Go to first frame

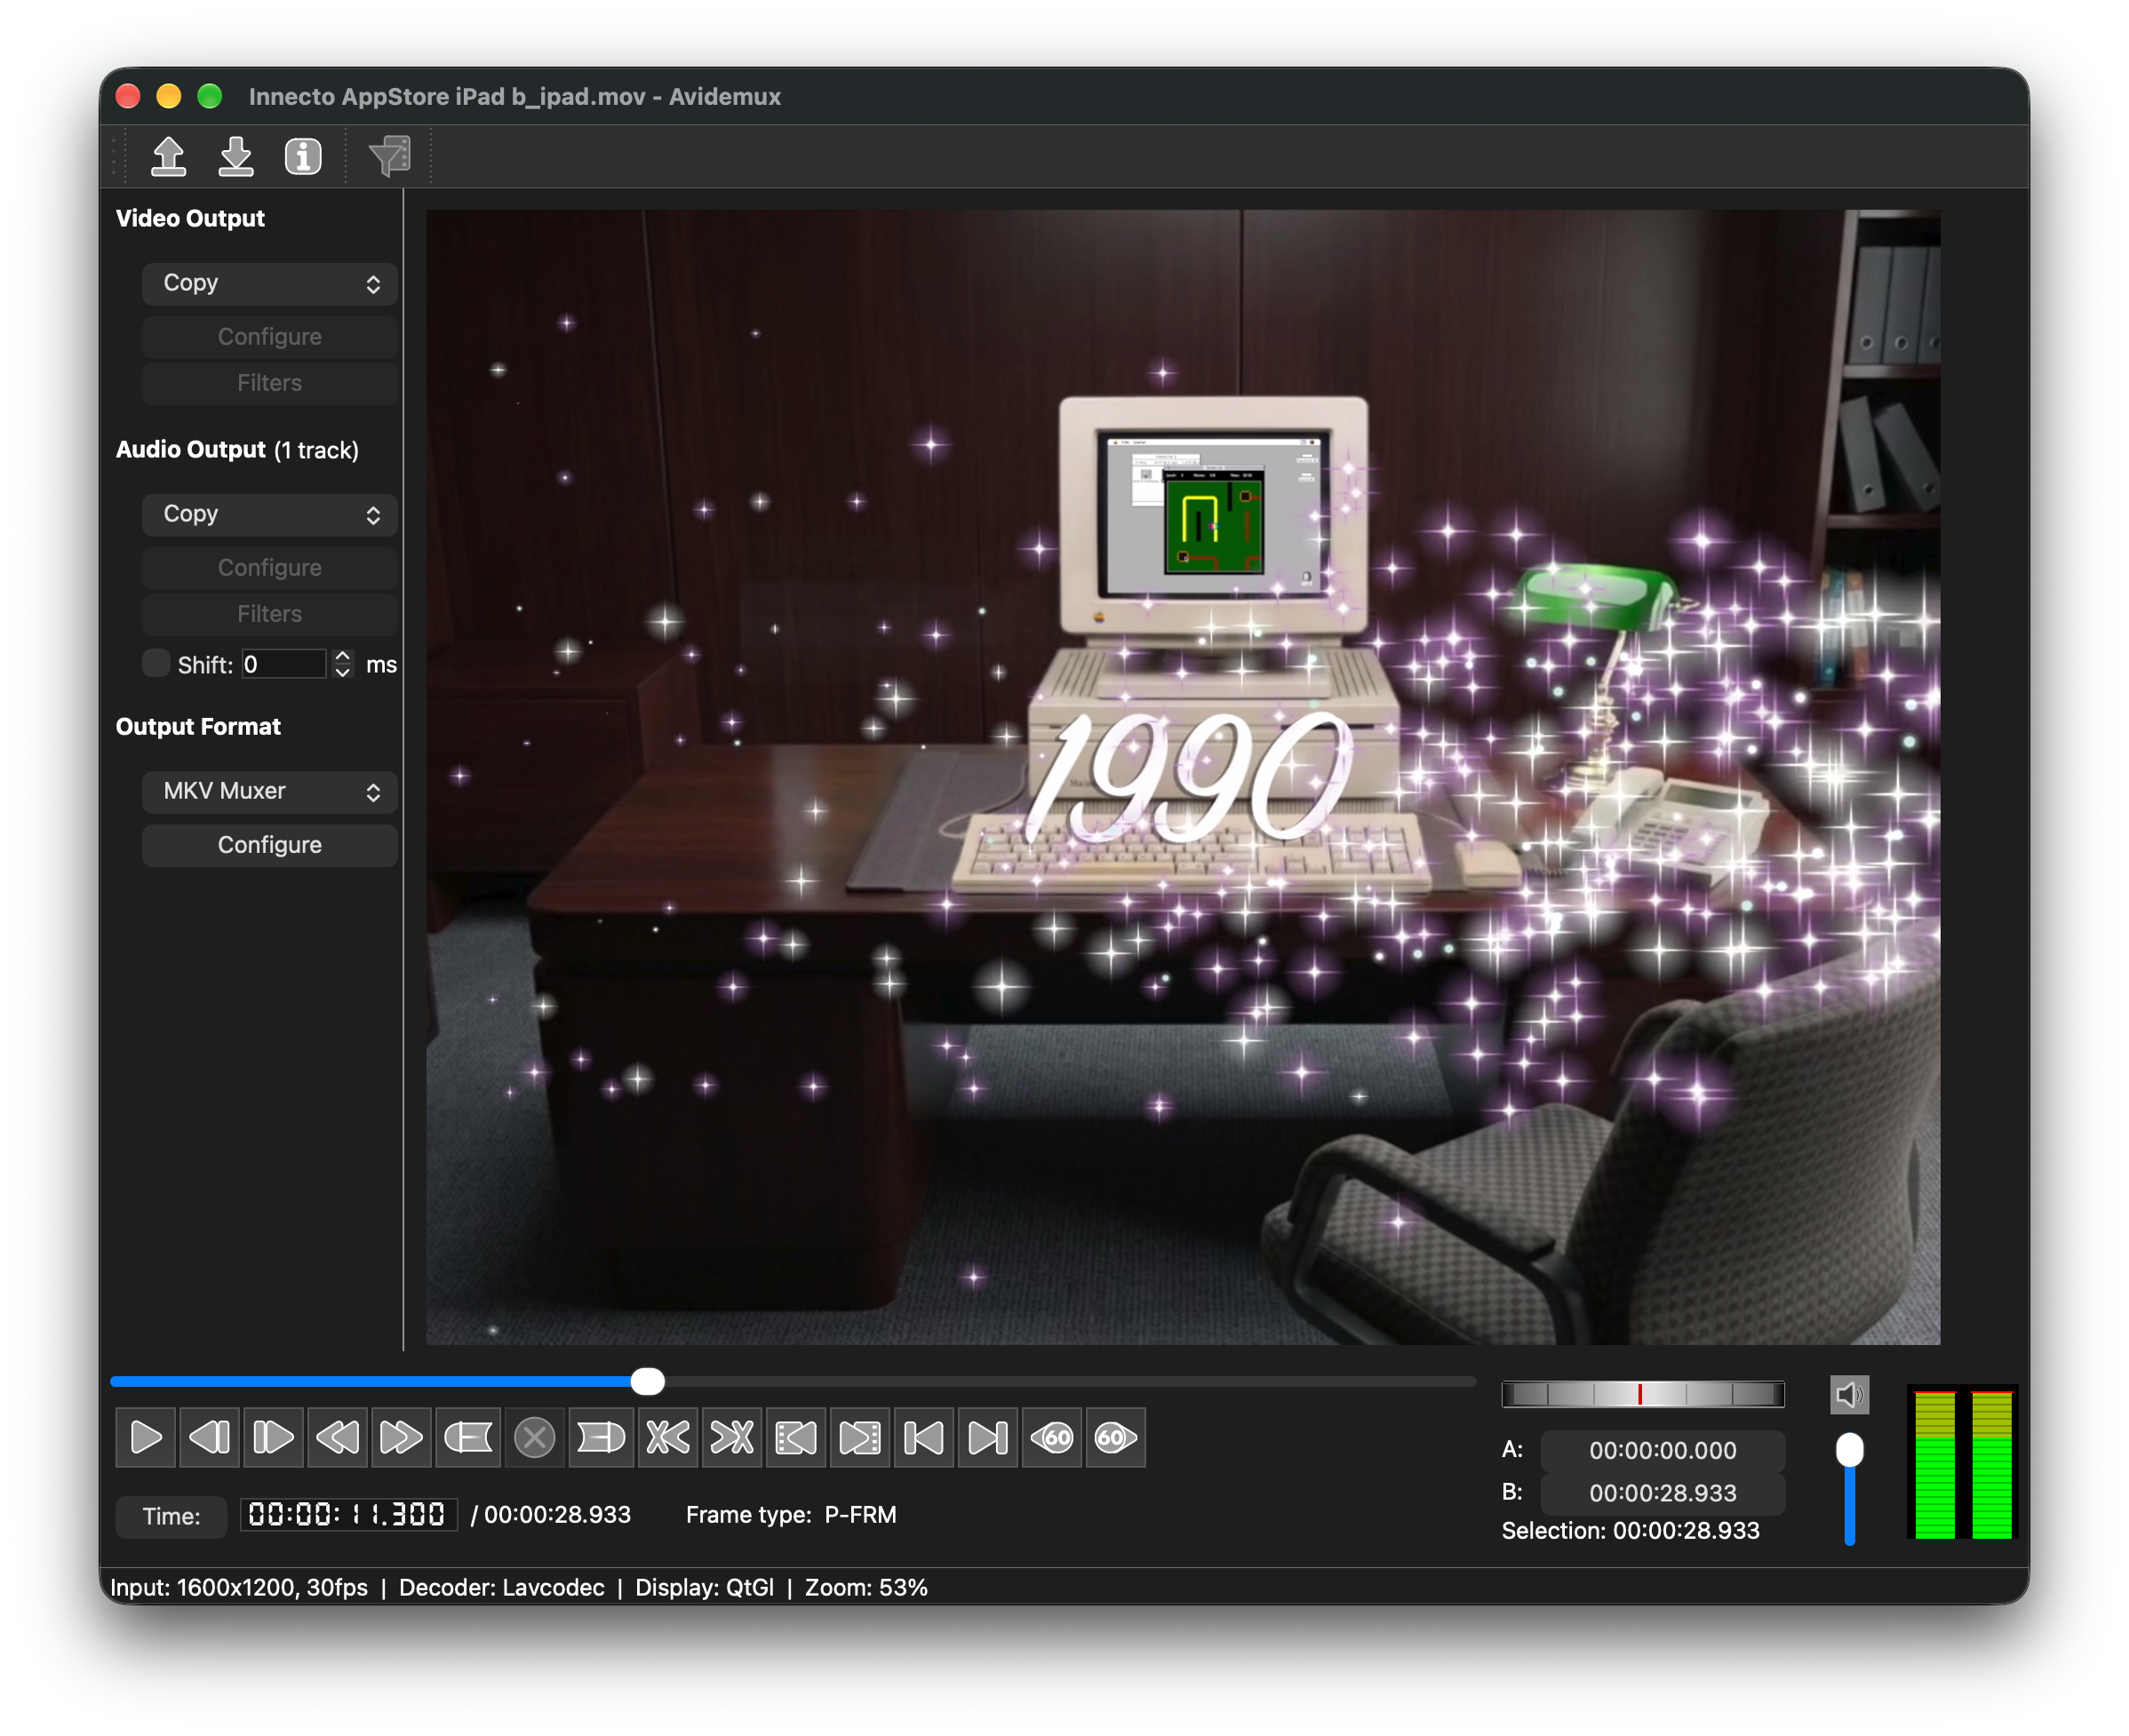pyautogui.click(x=924, y=1438)
